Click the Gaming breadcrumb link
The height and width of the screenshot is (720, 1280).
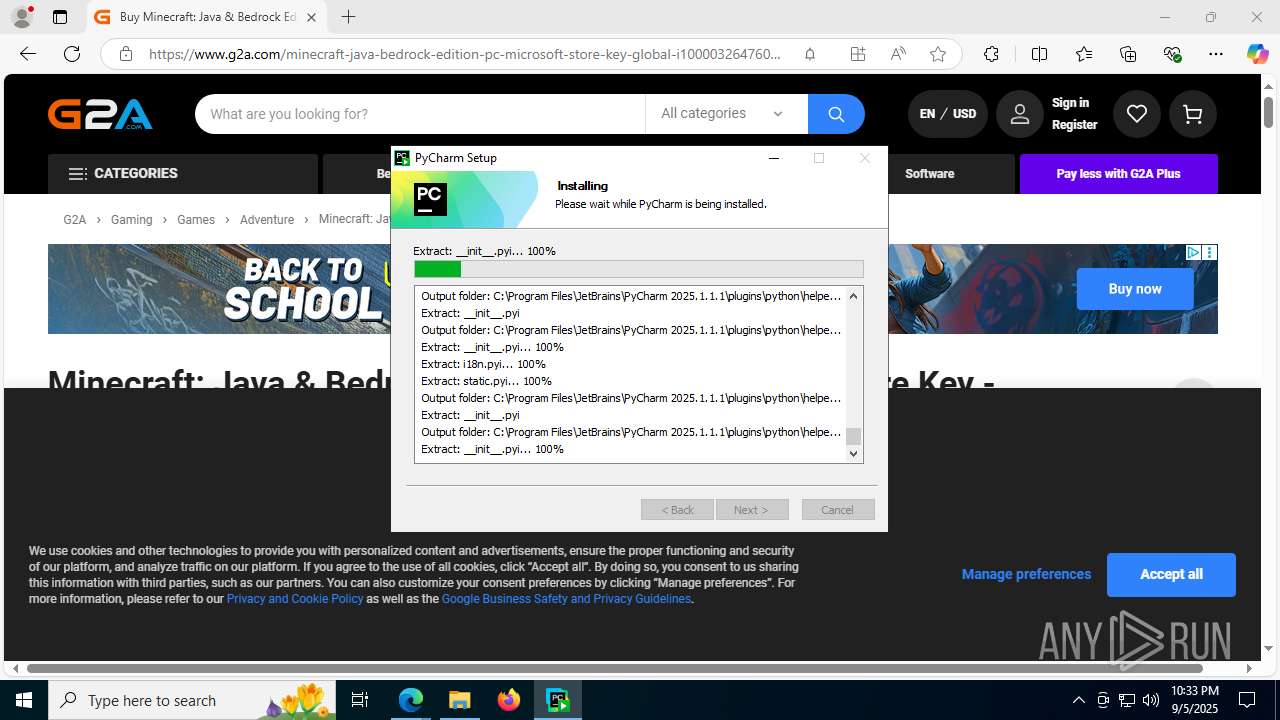[132, 220]
